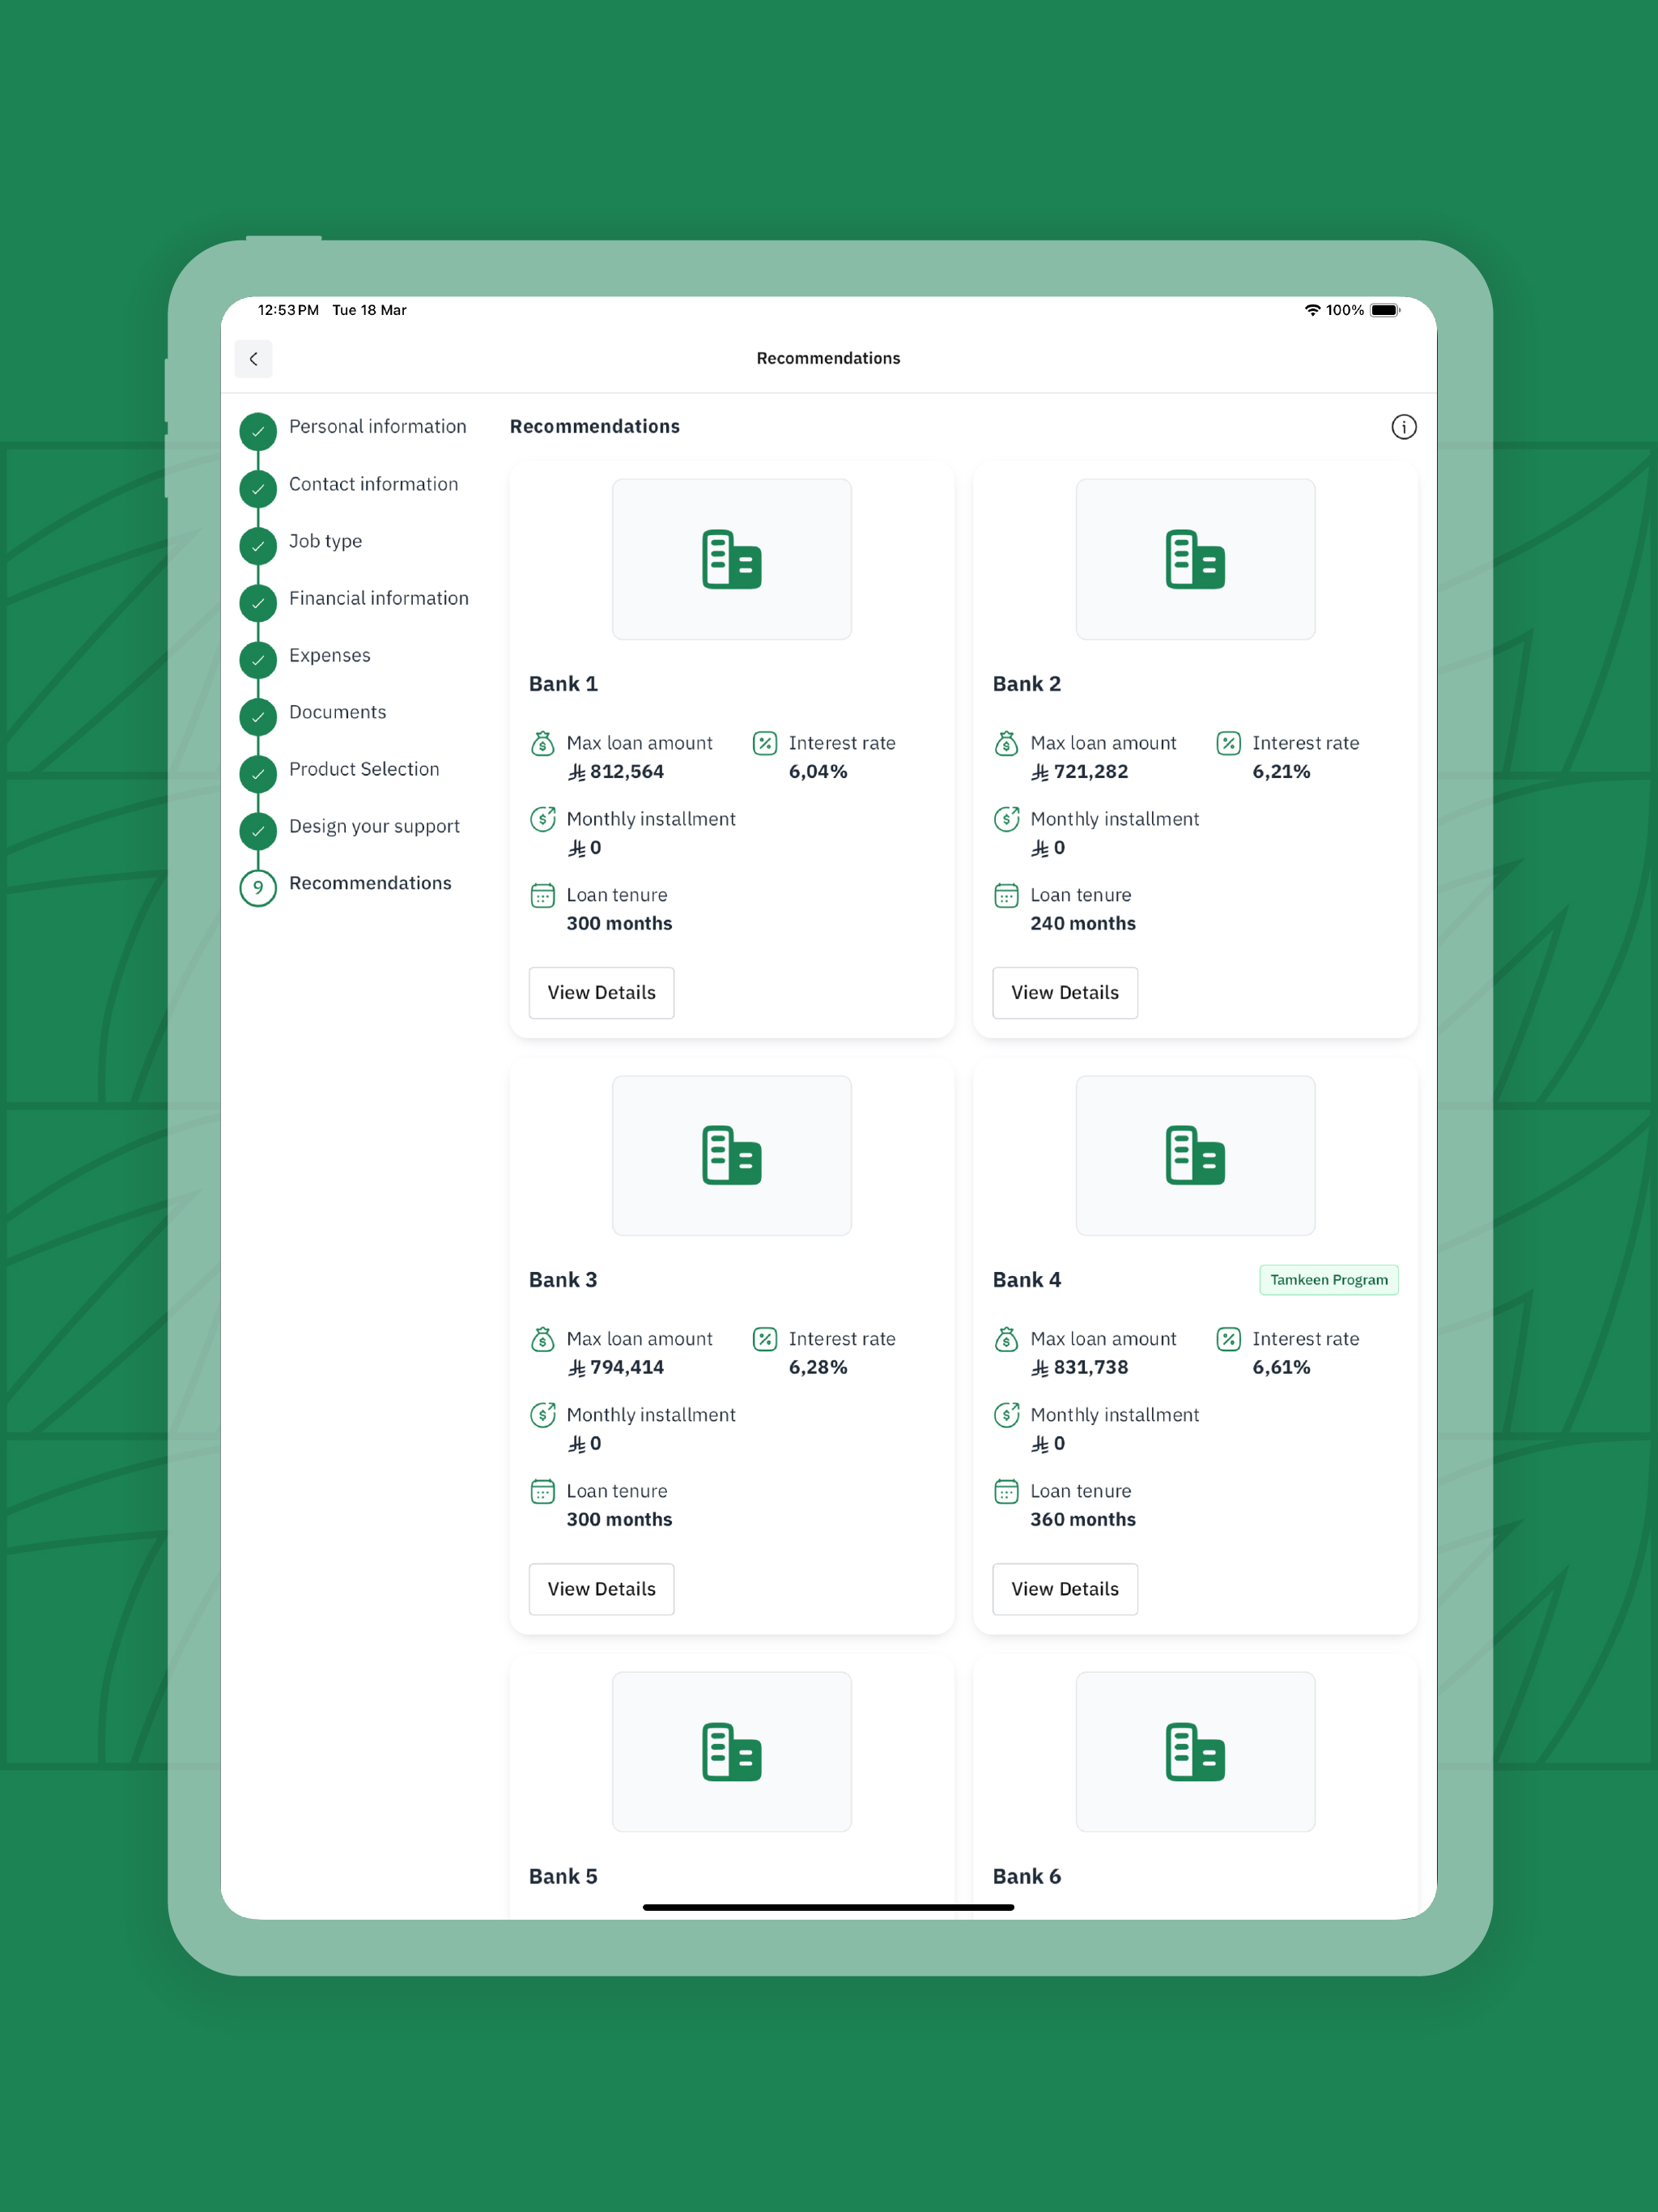Click the battery indicator in the status bar
Viewport: 1658px width, 2212px height.
coord(1385,310)
